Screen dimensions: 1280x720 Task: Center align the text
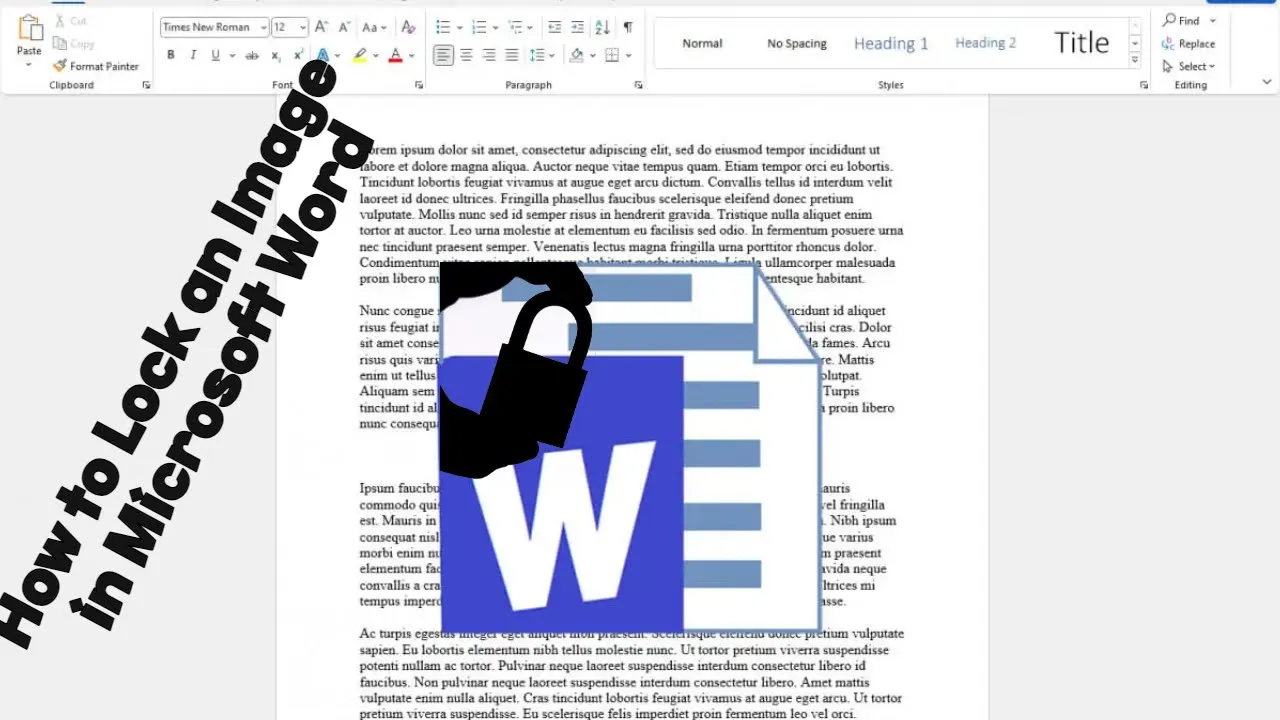pyautogui.click(x=466, y=55)
